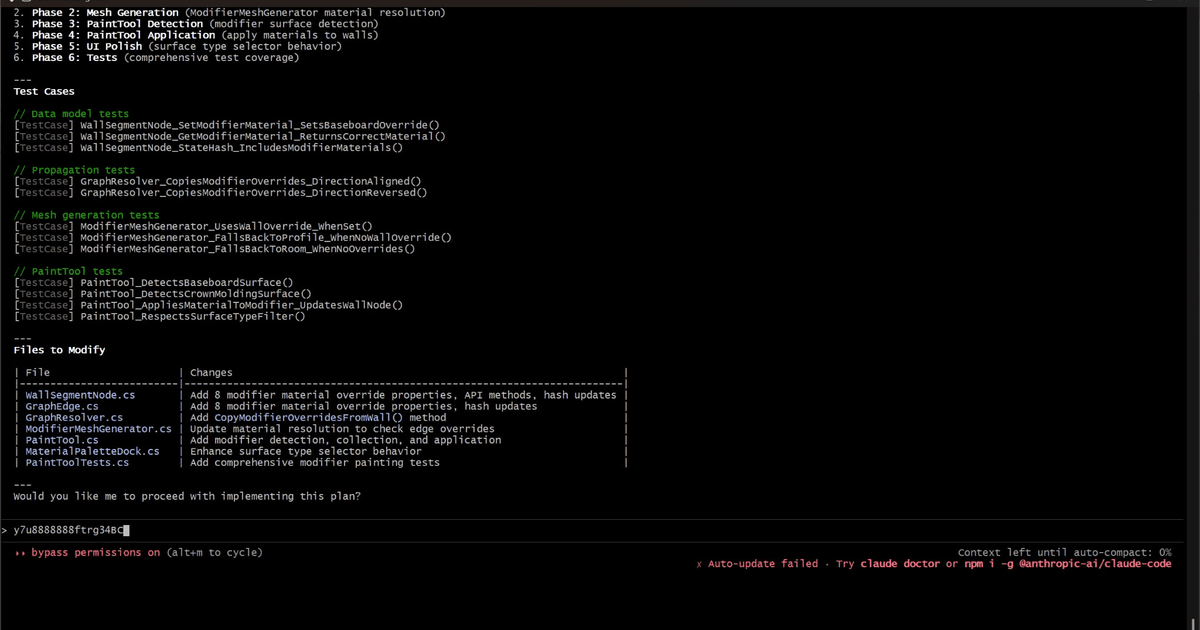Click the "// PaintTool tests" comment

click(x=68, y=271)
